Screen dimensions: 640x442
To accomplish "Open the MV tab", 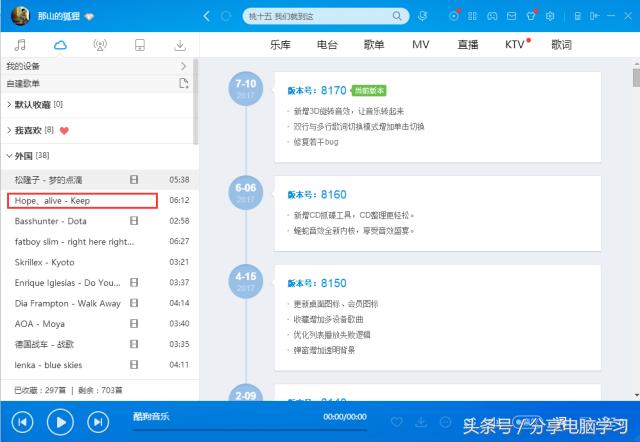I will (420, 44).
